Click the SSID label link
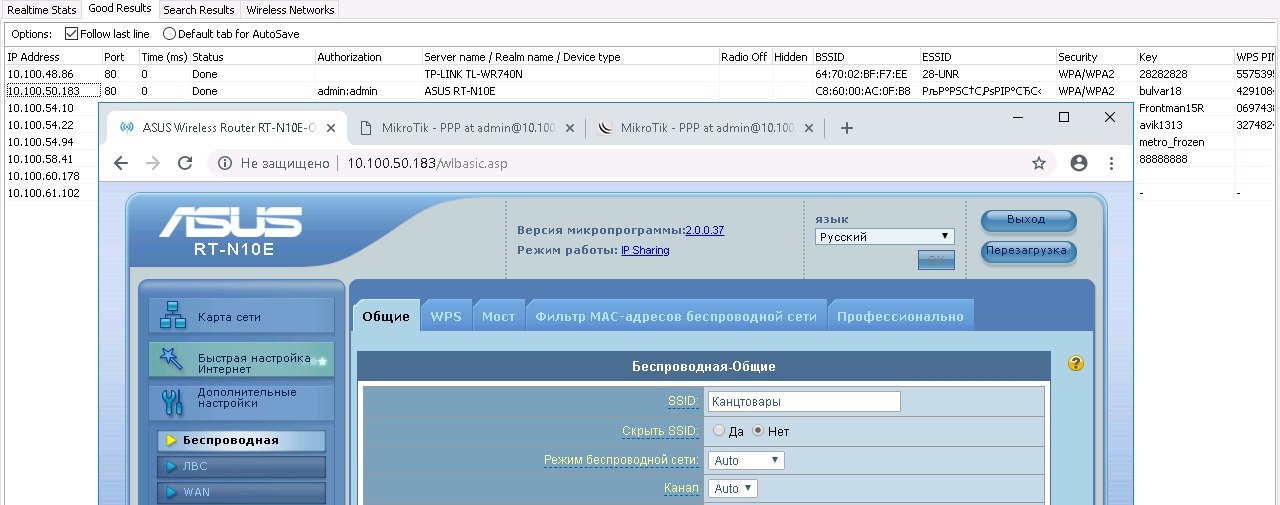1280x505 pixels. tap(683, 401)
